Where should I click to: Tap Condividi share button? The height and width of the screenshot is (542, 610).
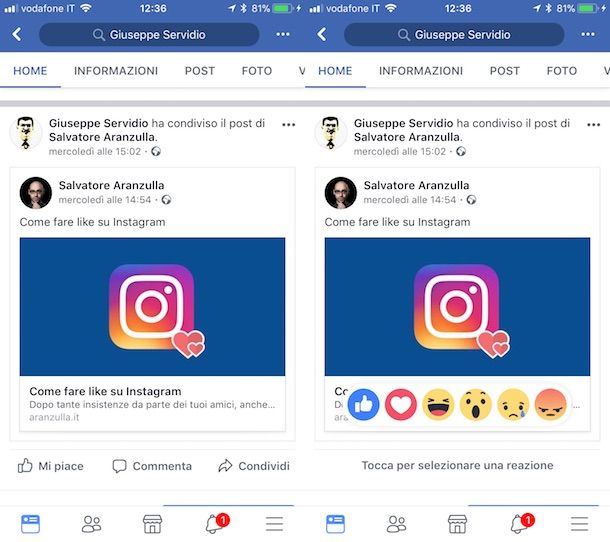(x=254, y=466)
